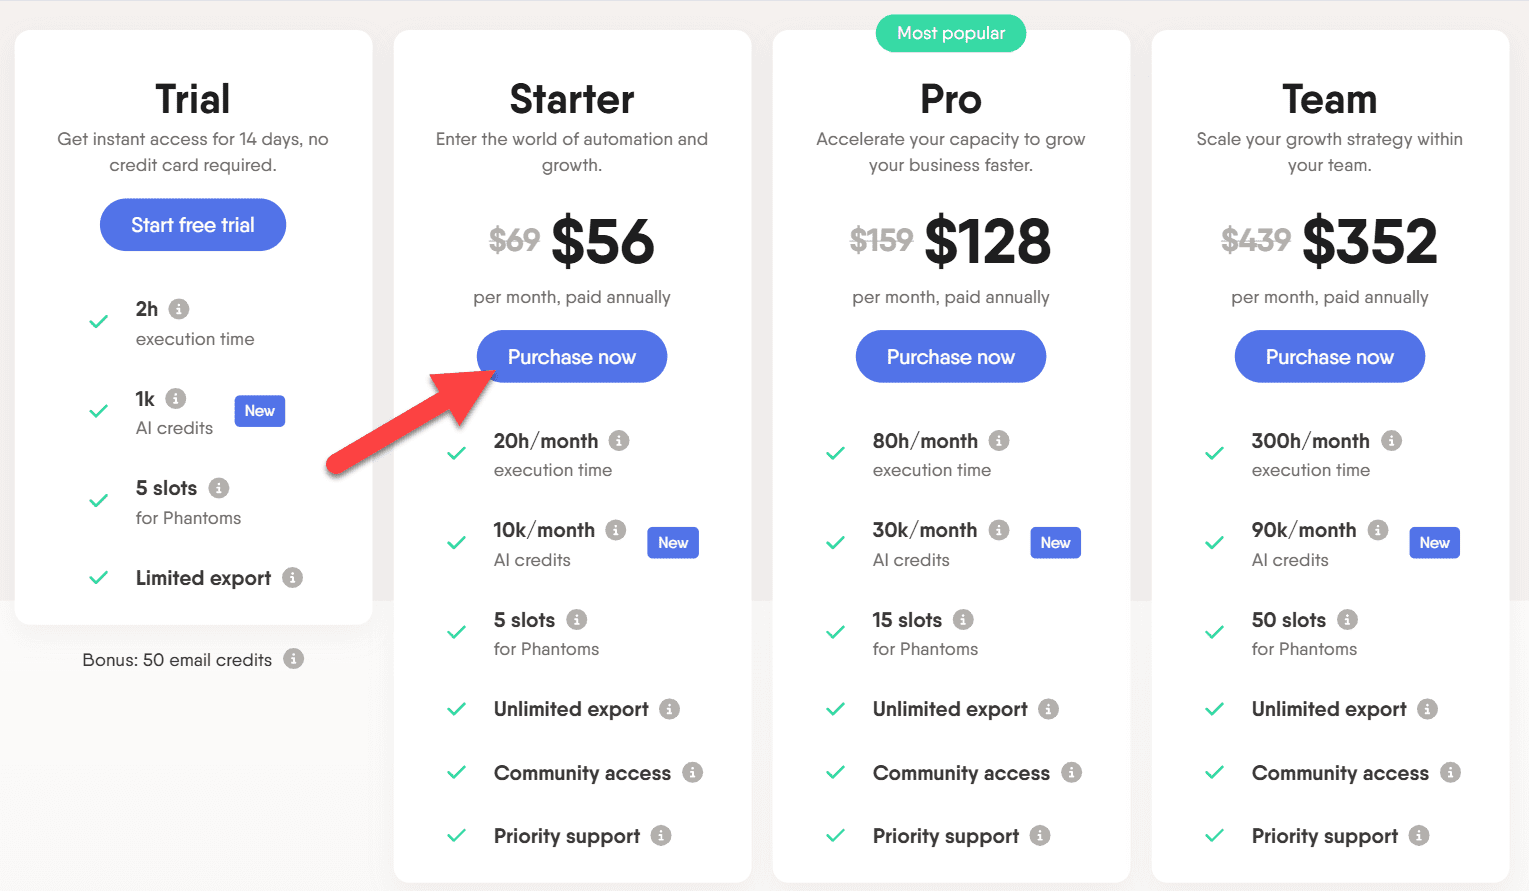The width and height of the screenshot is (1529, 891).
Task: Click the checkmark beside Team's Unlimited export
Action: point(1213,708)
